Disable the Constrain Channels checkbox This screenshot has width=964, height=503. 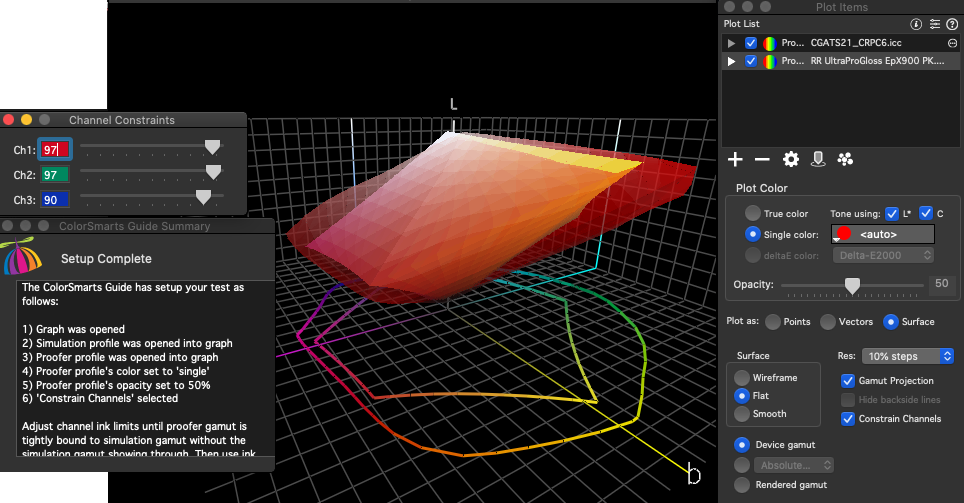pos(848,418)
